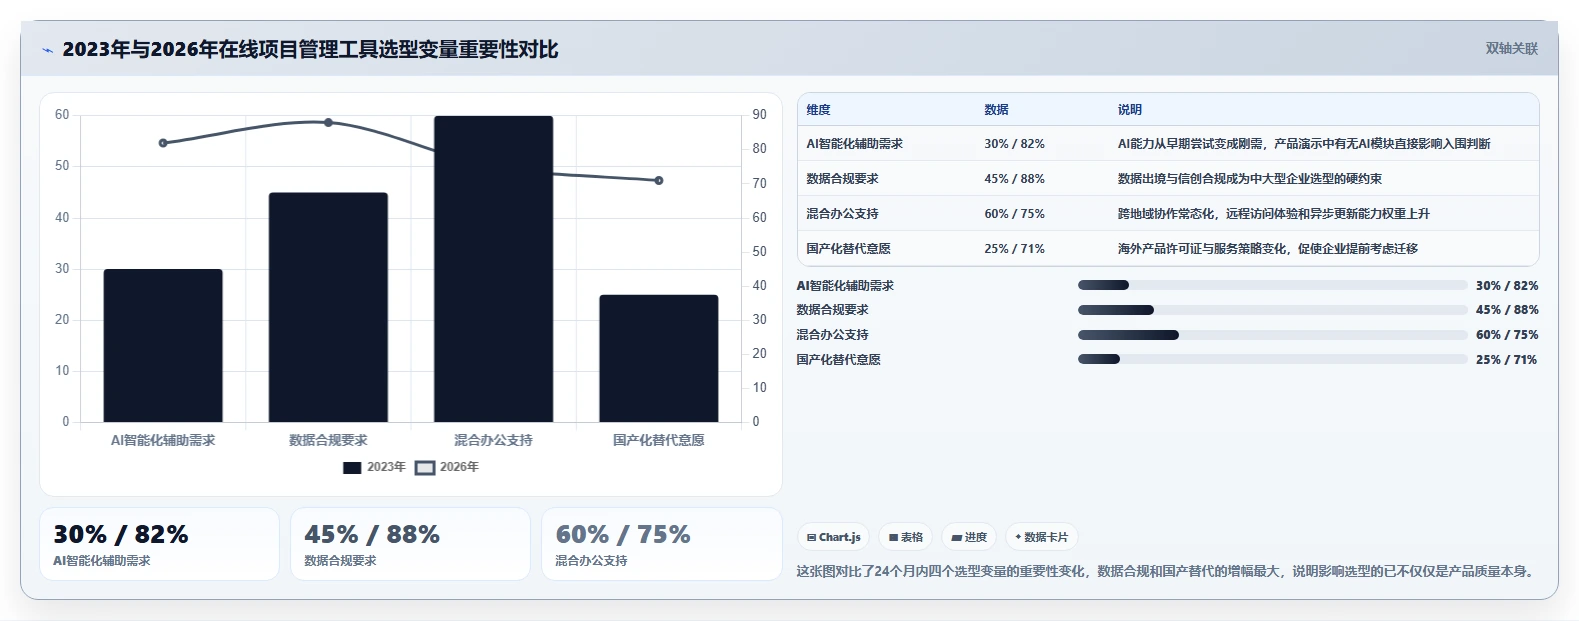Click the x-axis label 数据合规要求

point(328,440)
